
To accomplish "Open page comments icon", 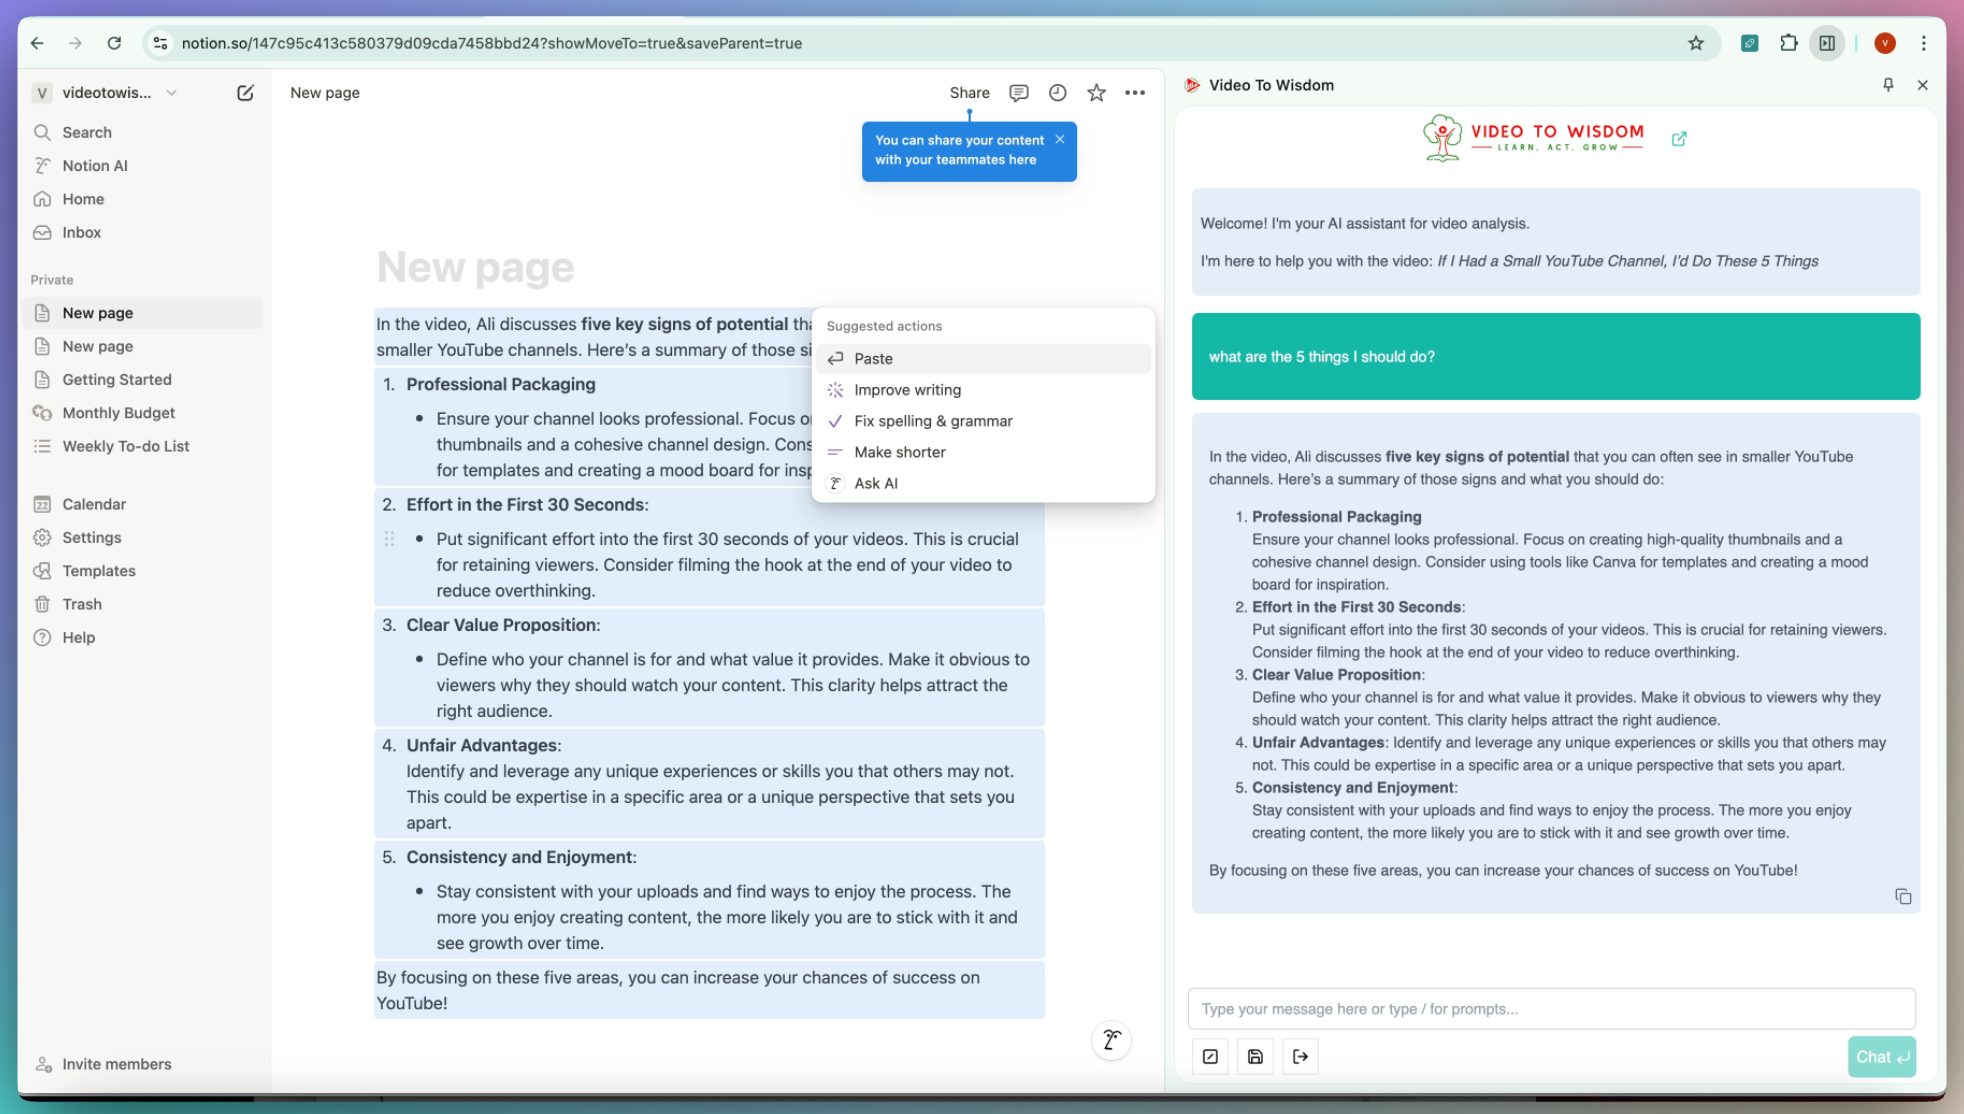I will pyautogui.click(x=1018, y=93).
